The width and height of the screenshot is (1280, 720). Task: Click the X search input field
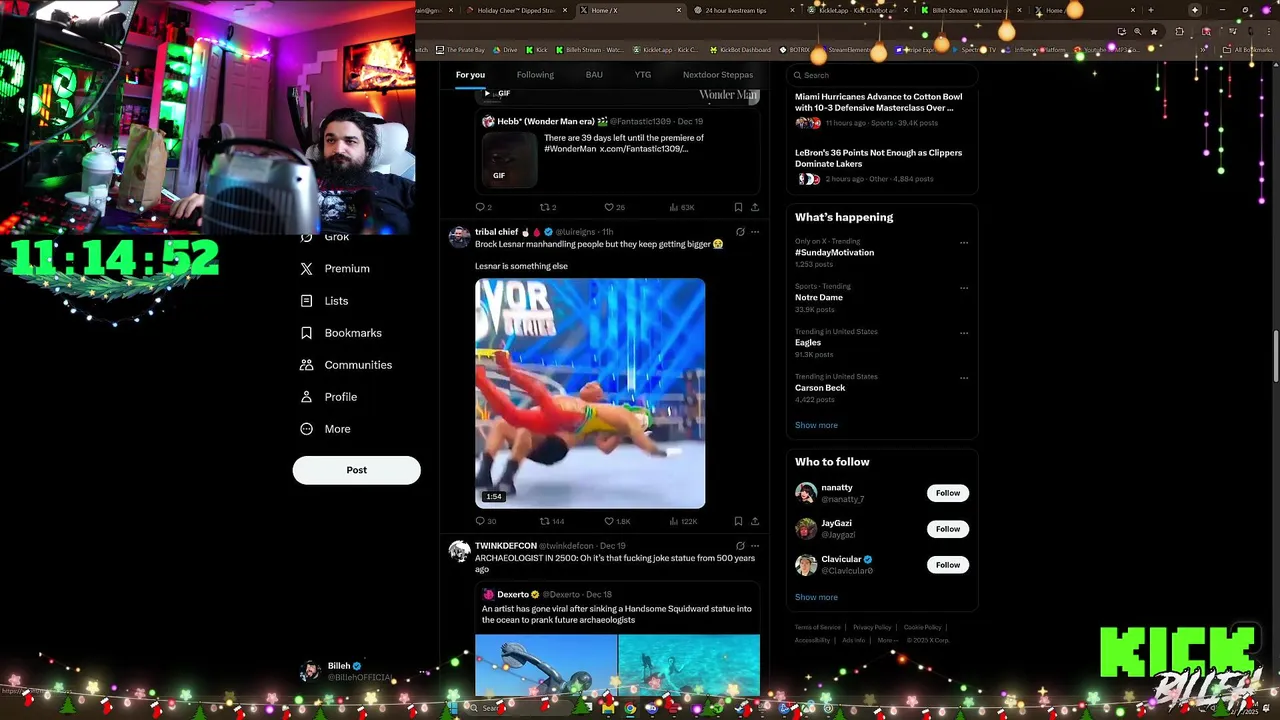pos(882,75)
